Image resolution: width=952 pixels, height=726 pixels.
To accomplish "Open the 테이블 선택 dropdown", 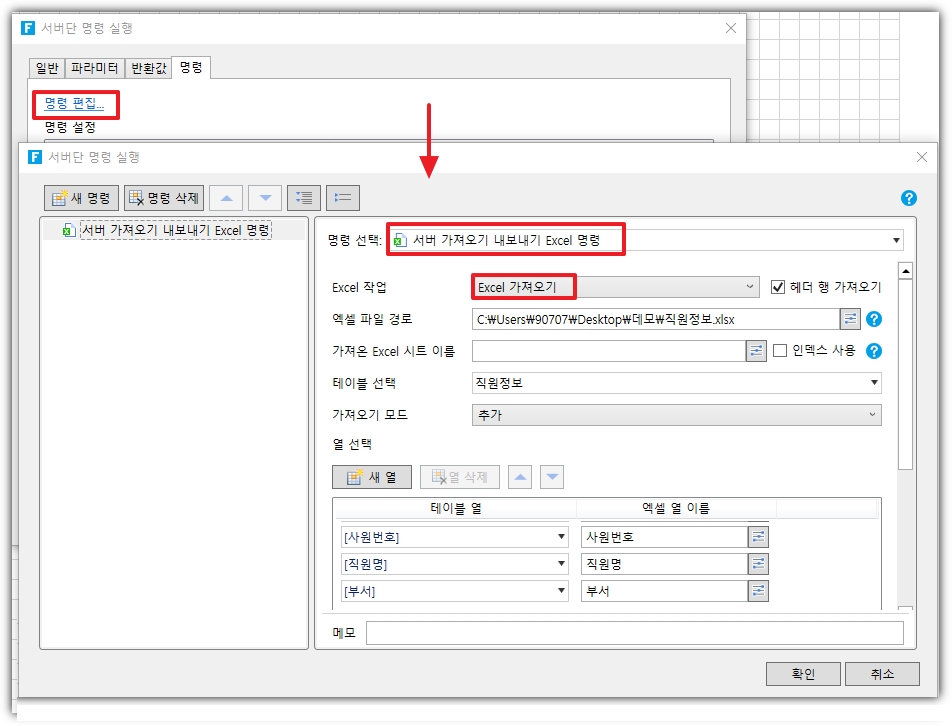I will 676,382.
